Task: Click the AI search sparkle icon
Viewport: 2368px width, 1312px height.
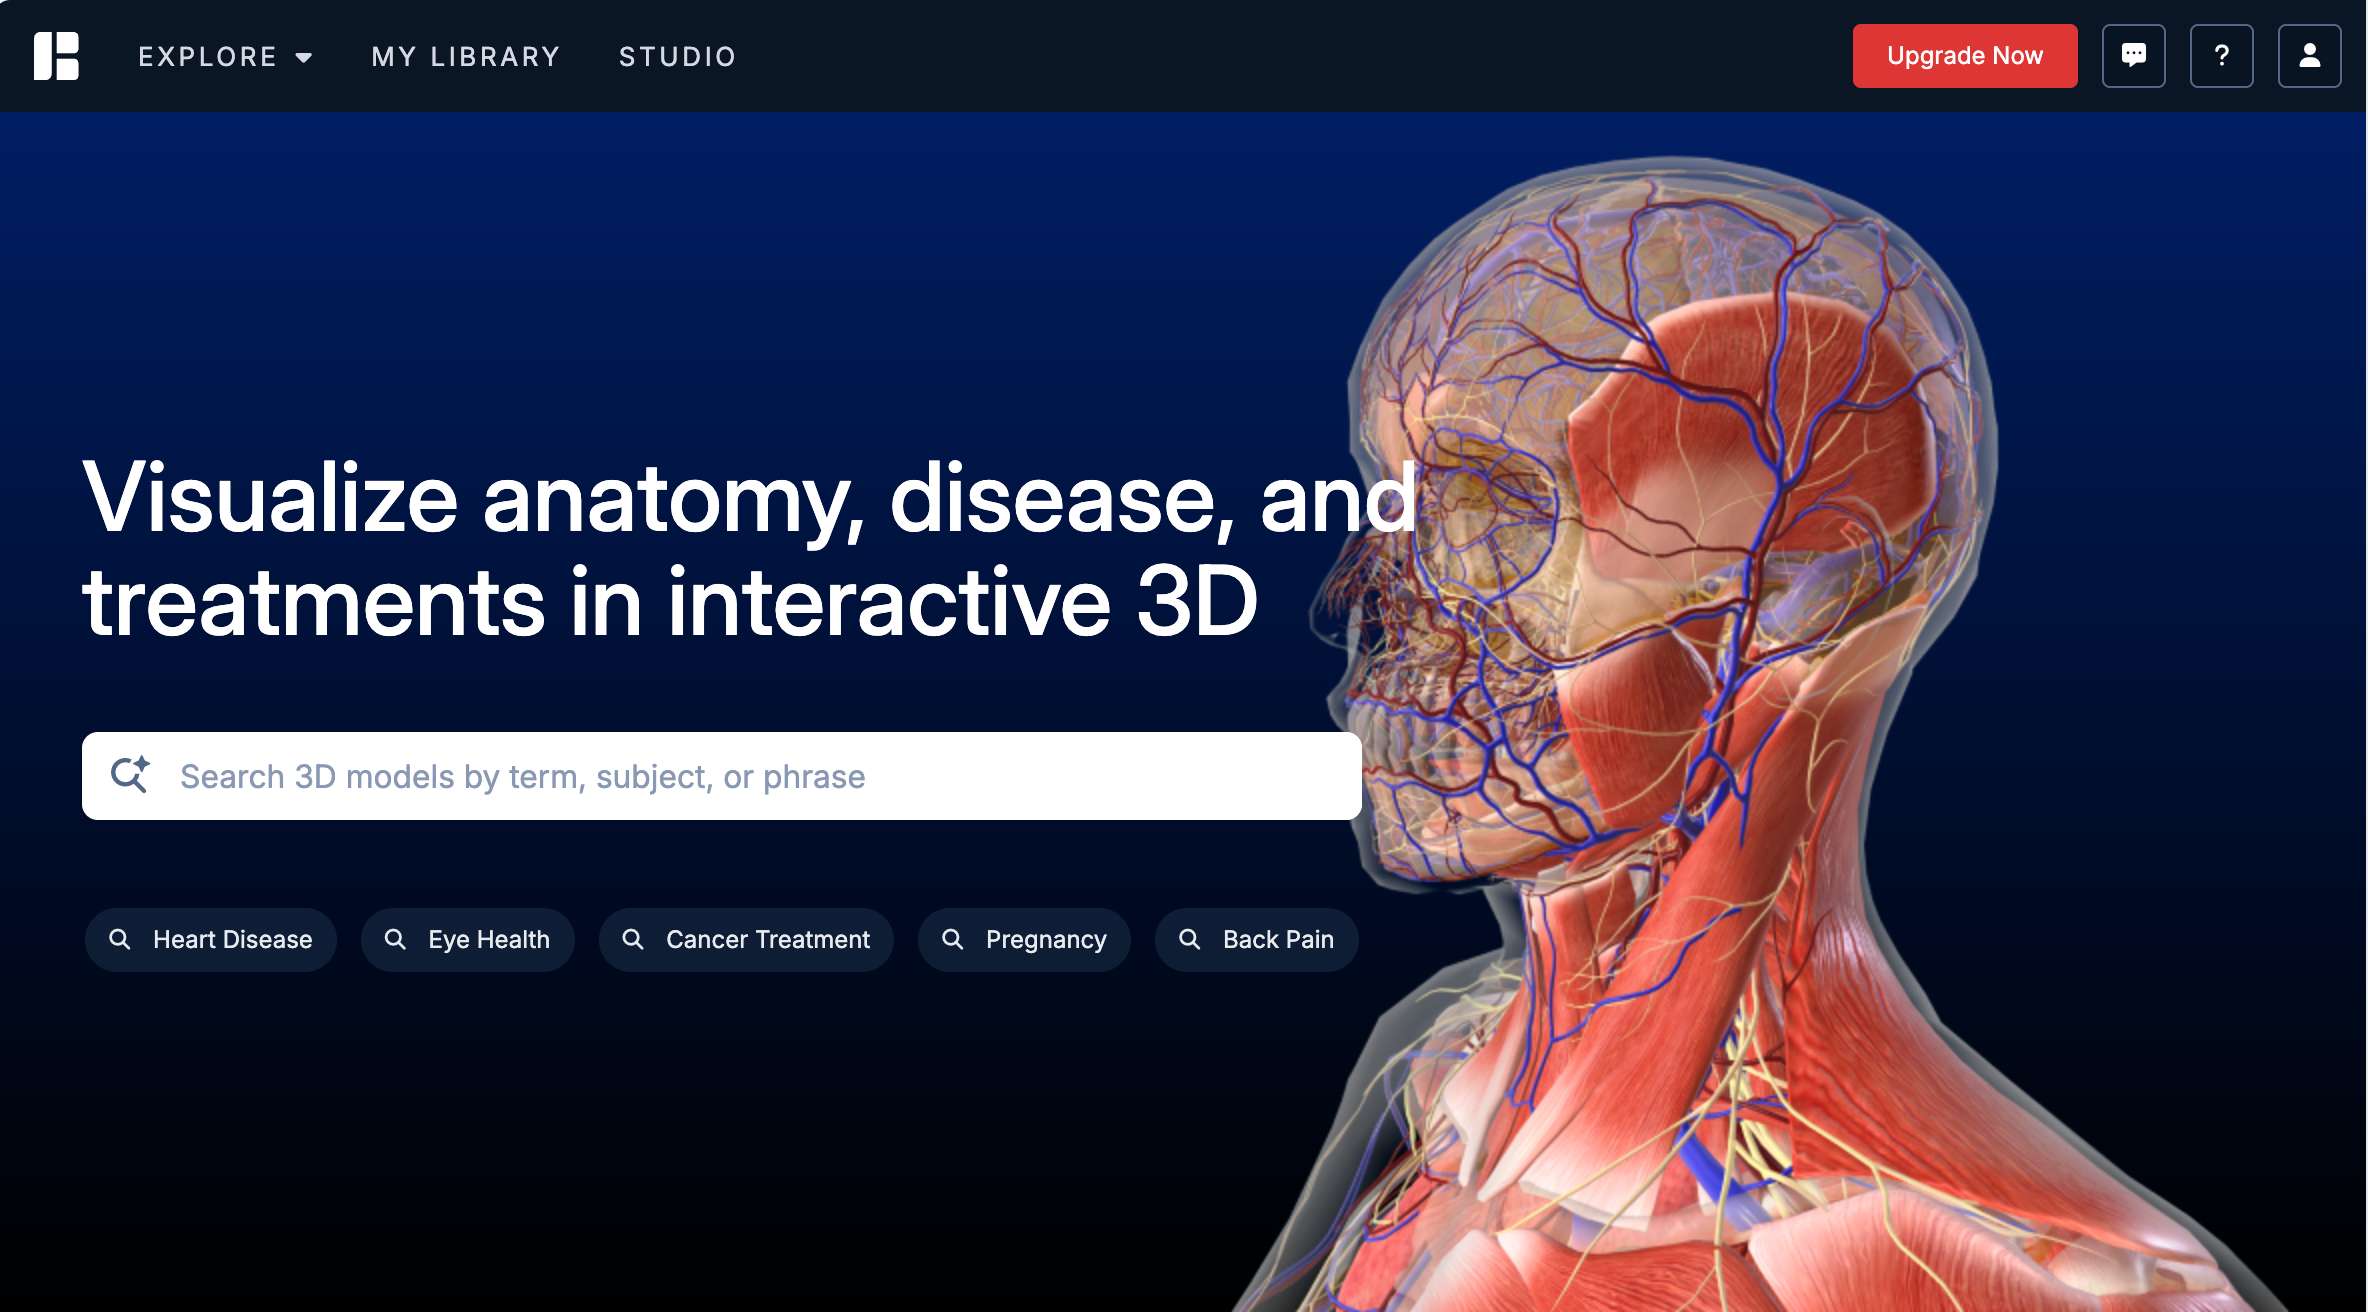Action: point(130,775)
